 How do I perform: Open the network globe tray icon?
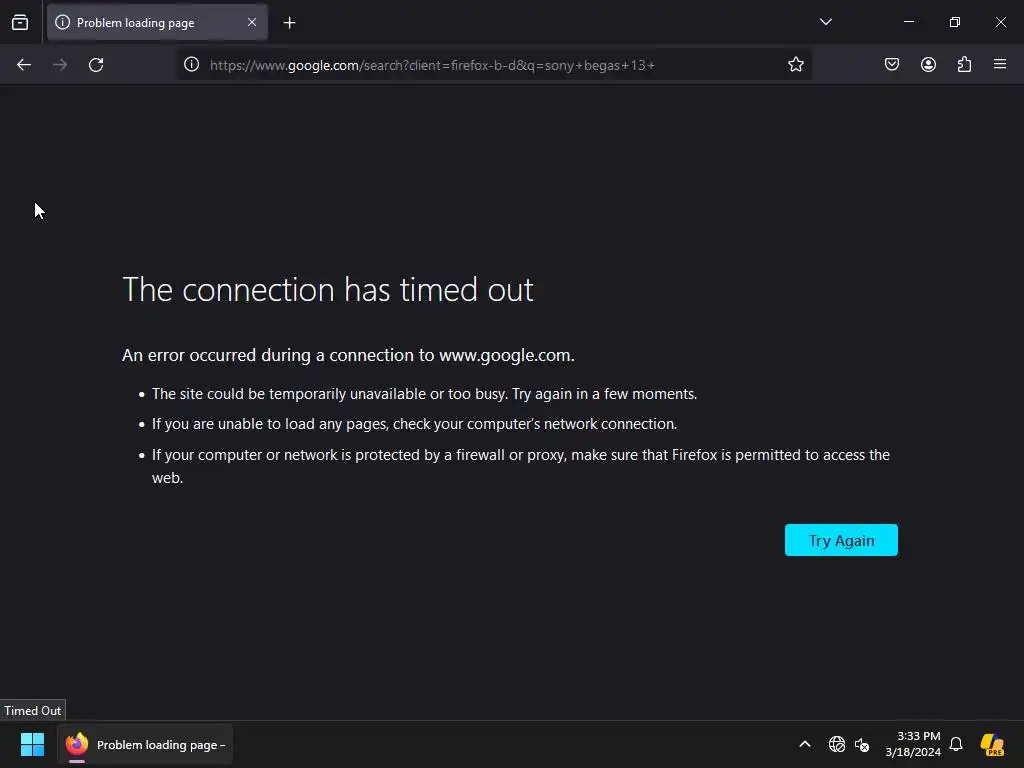pos(837,744)
